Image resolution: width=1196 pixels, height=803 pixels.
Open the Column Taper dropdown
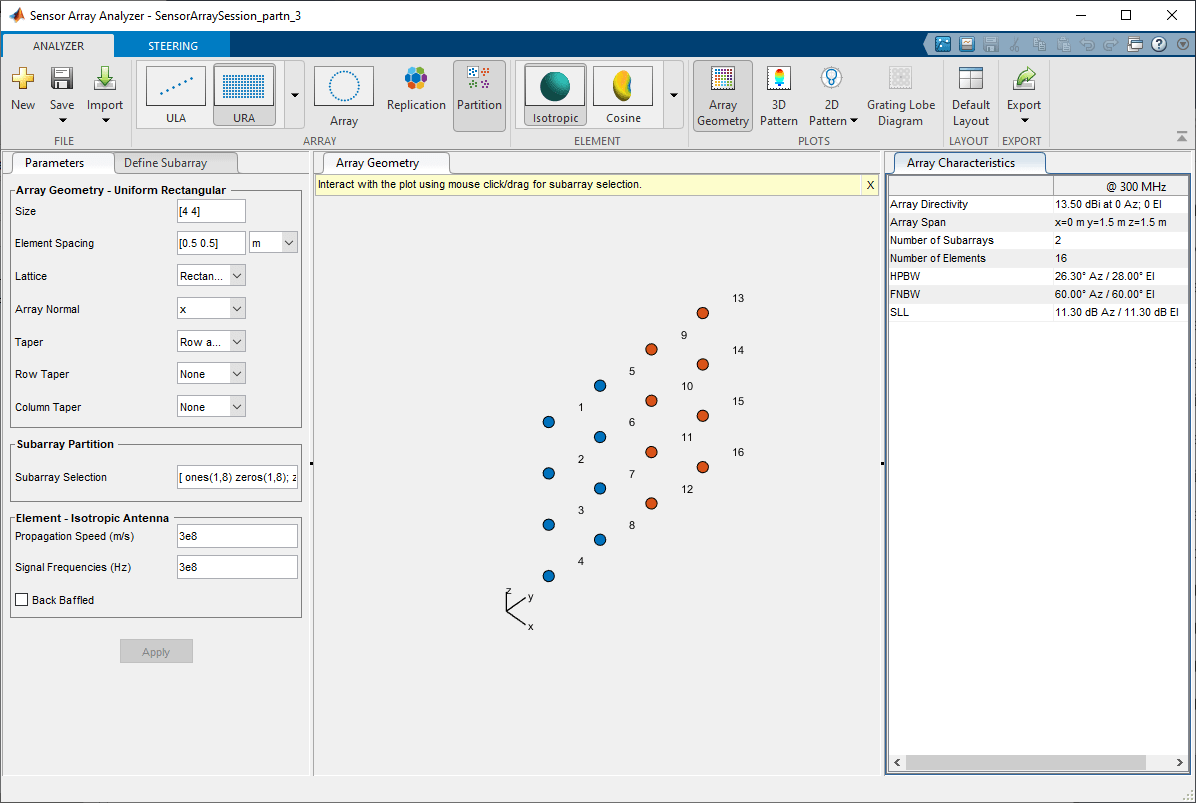tap(237, 406)
